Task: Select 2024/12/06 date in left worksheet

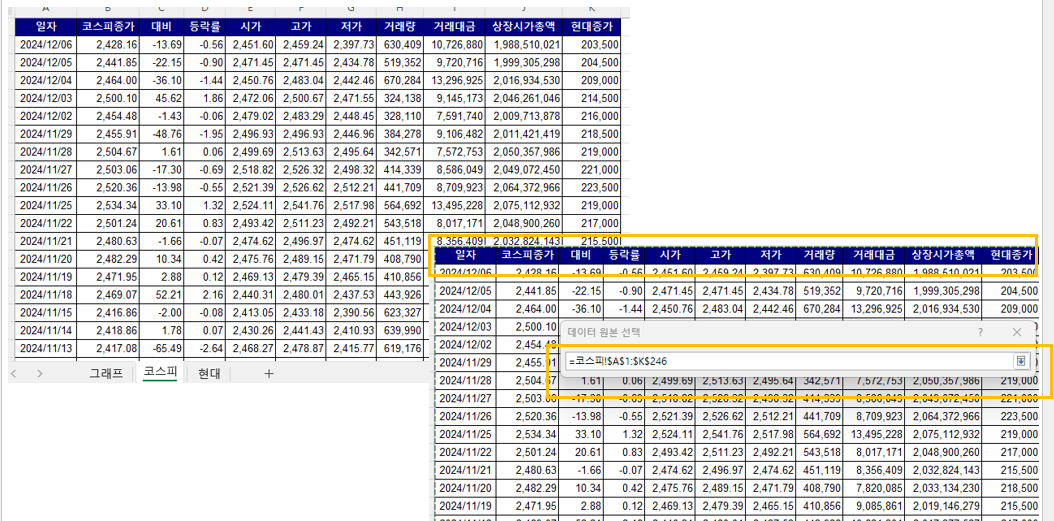Action: point(46,44)
